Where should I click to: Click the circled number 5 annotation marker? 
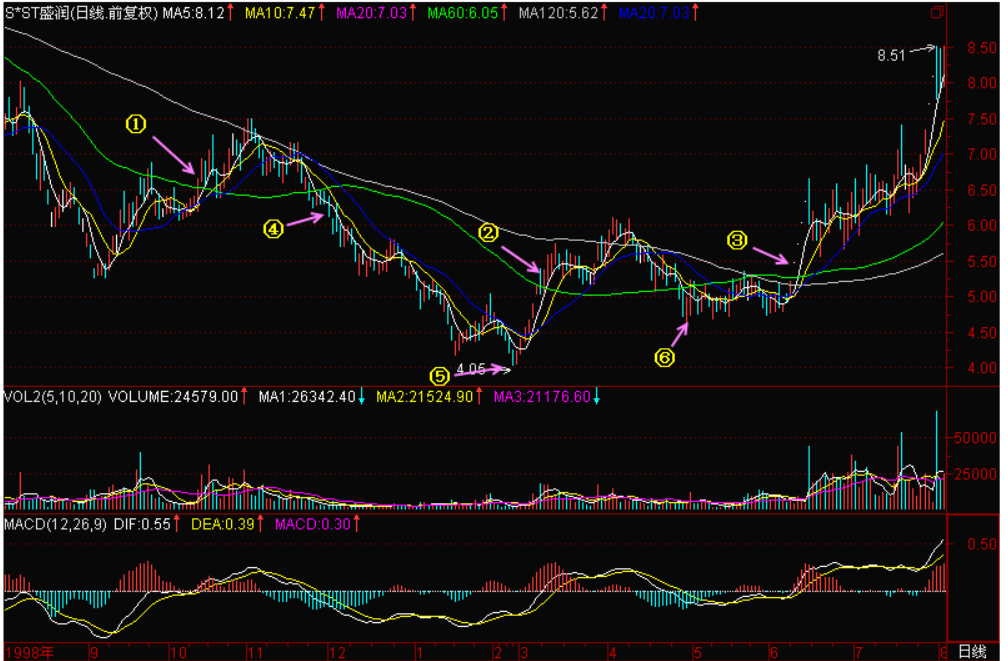tap(440, 376)
